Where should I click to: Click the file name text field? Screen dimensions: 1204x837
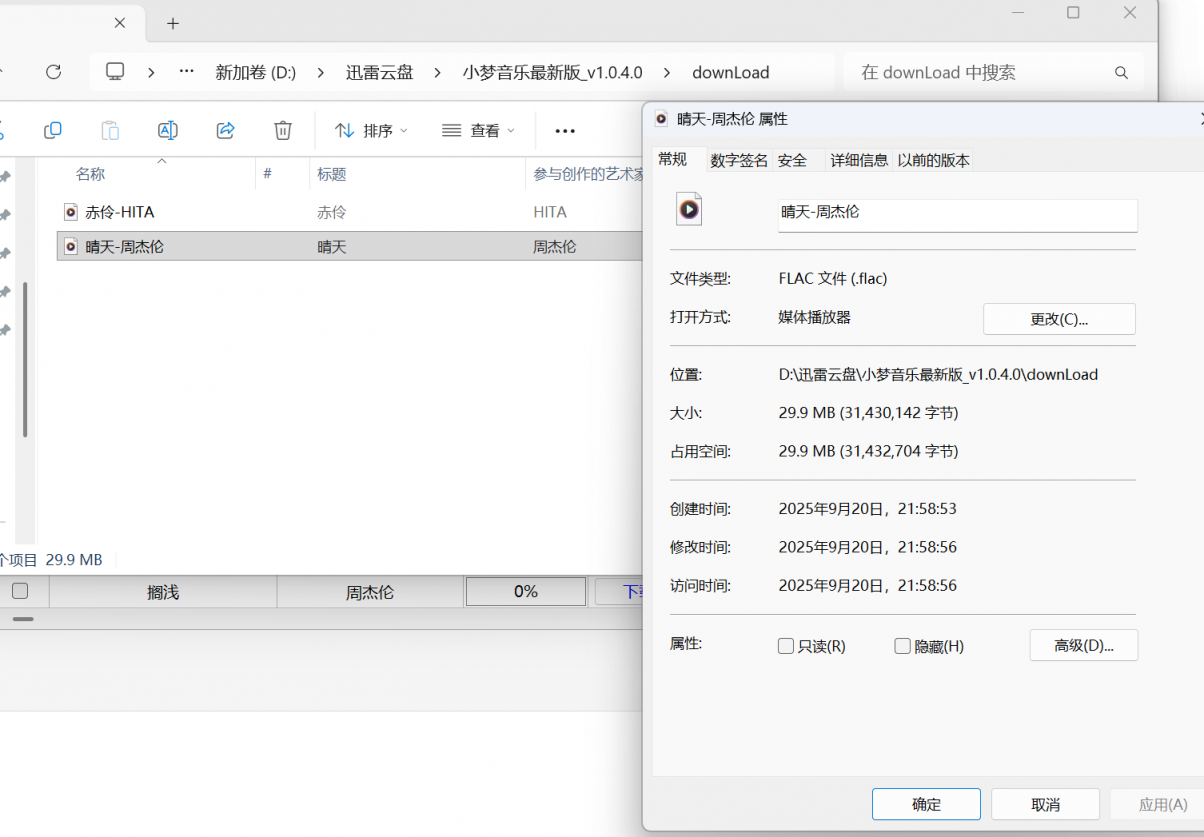point(957,214)
